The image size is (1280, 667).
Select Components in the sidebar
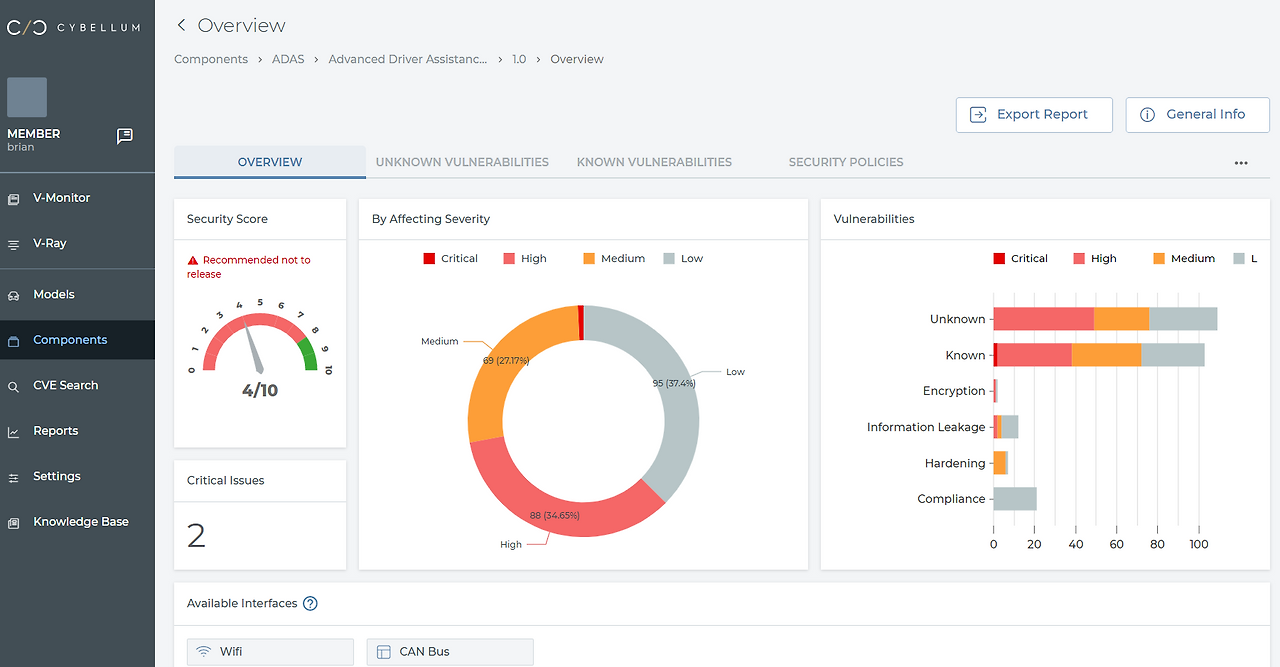tap(77, 340)
